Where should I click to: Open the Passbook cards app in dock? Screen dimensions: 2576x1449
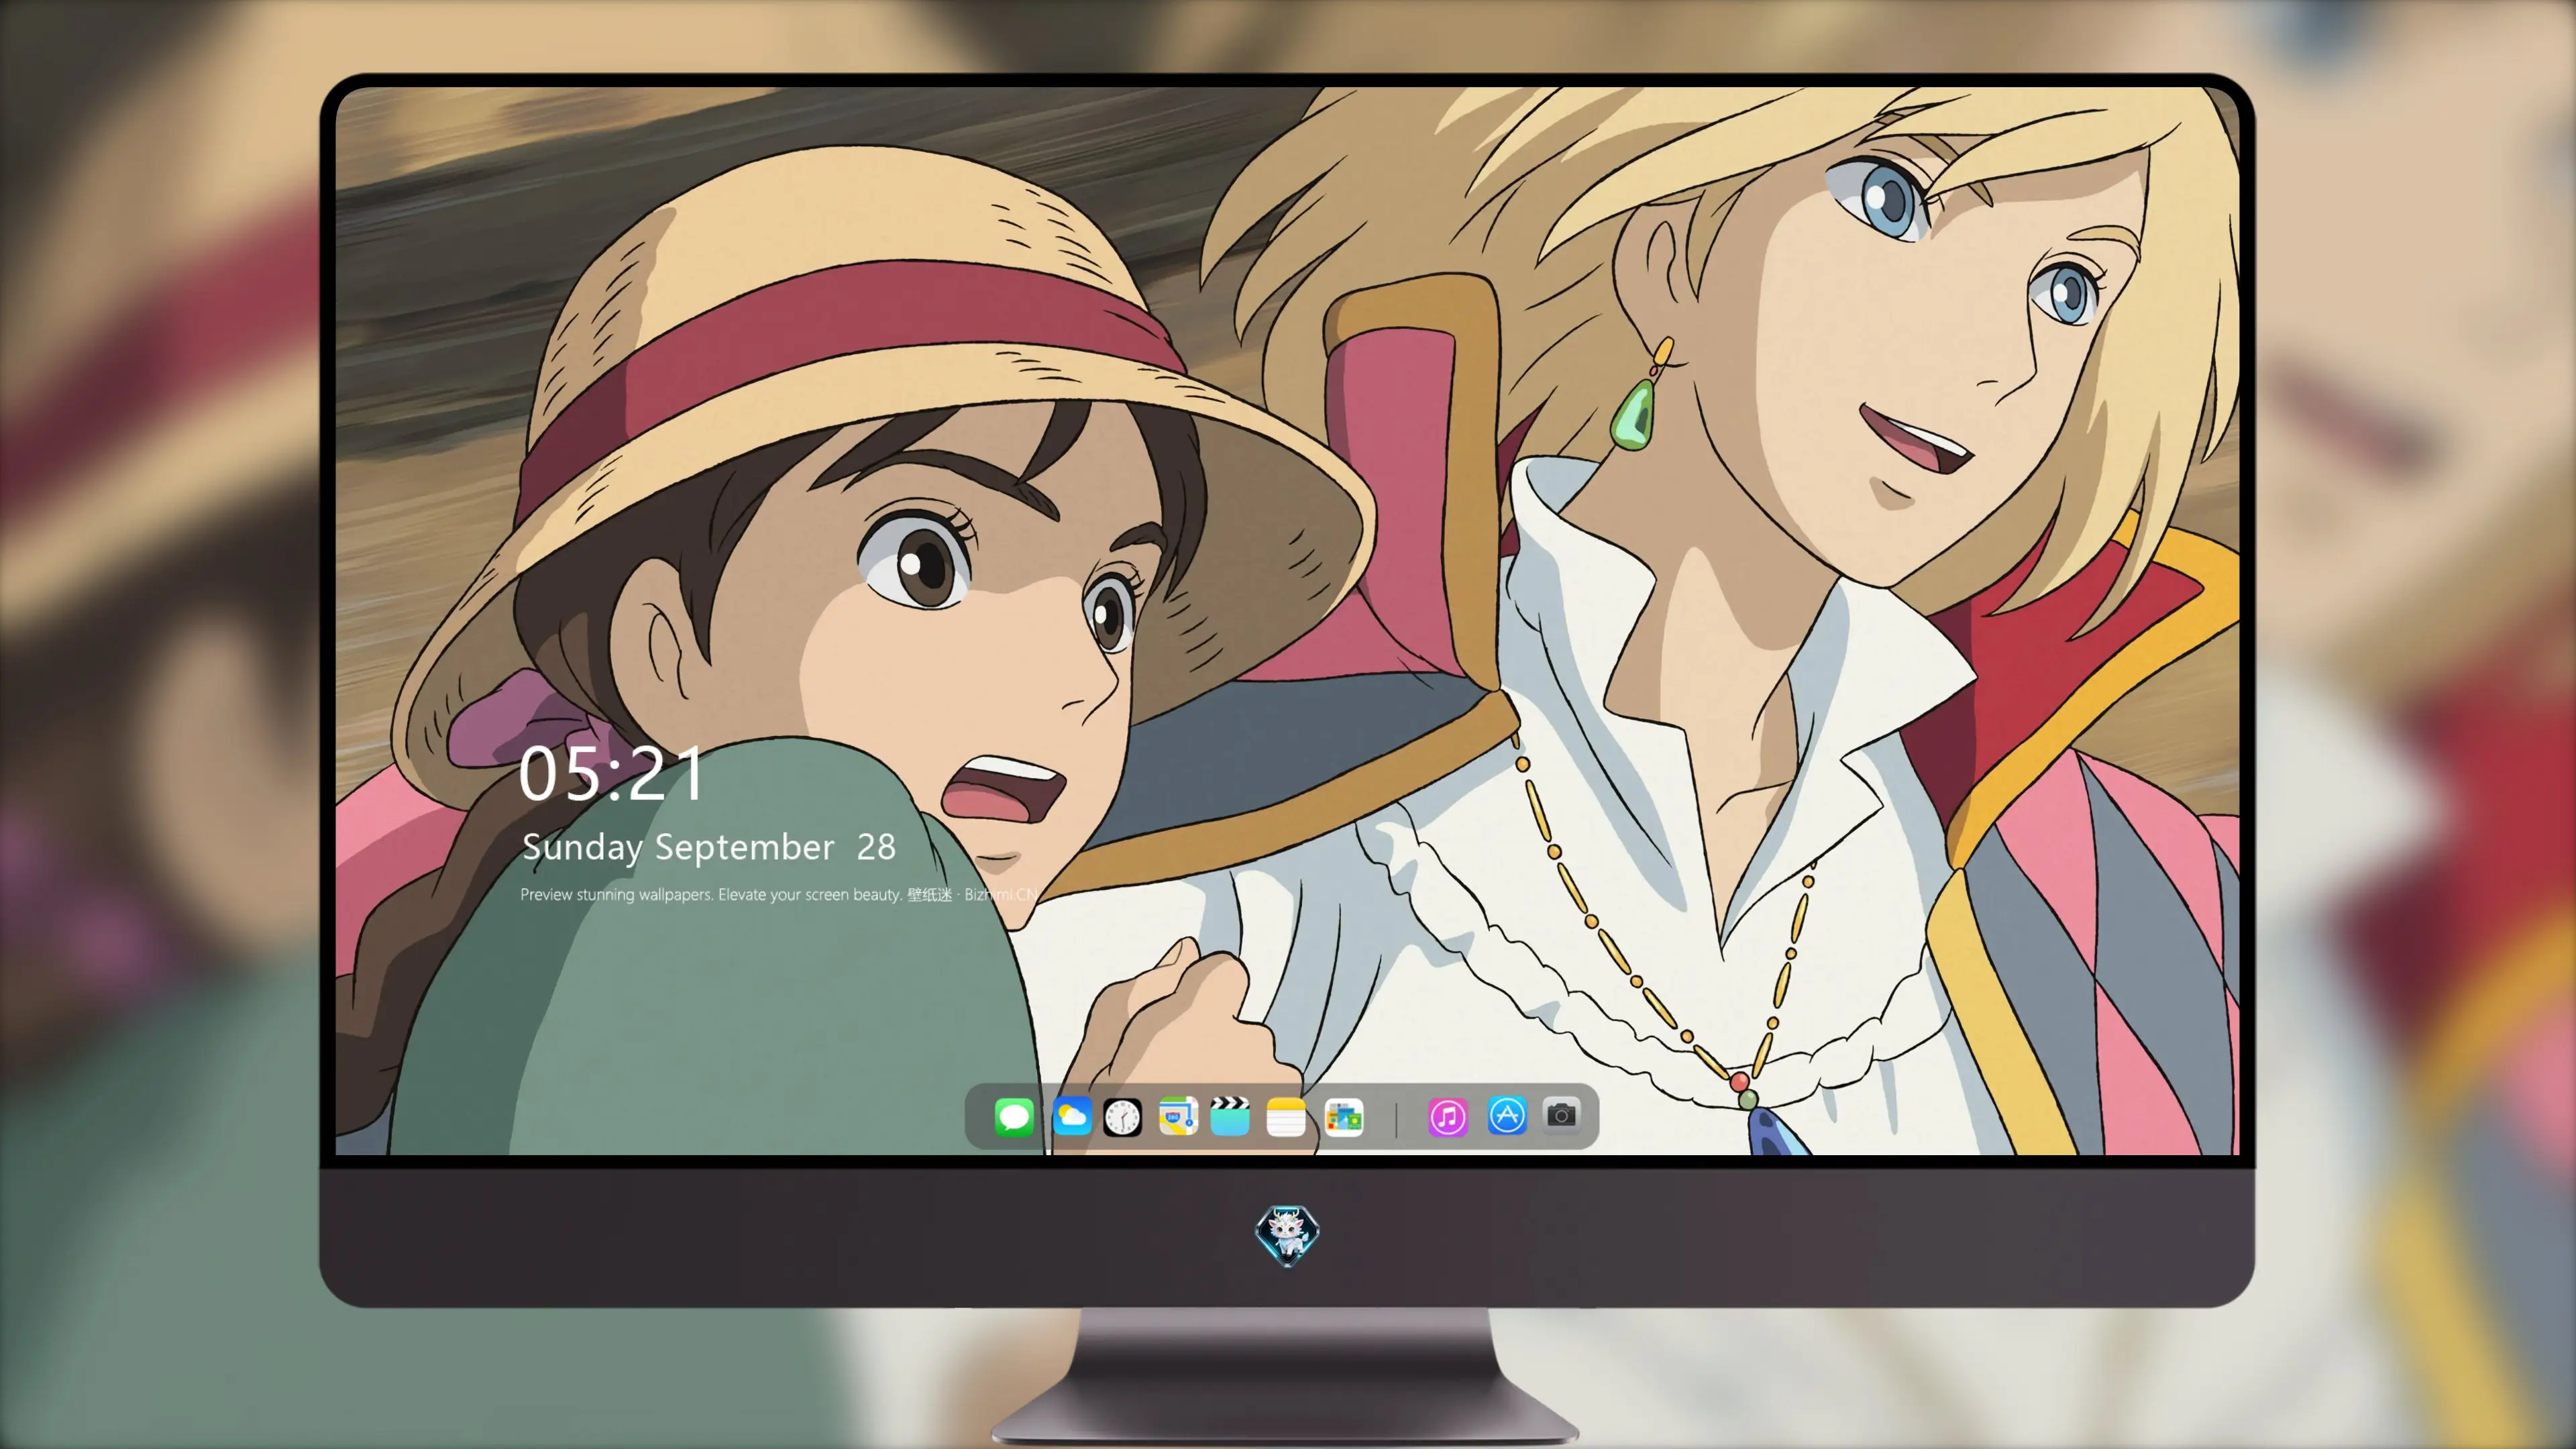1343,1116
